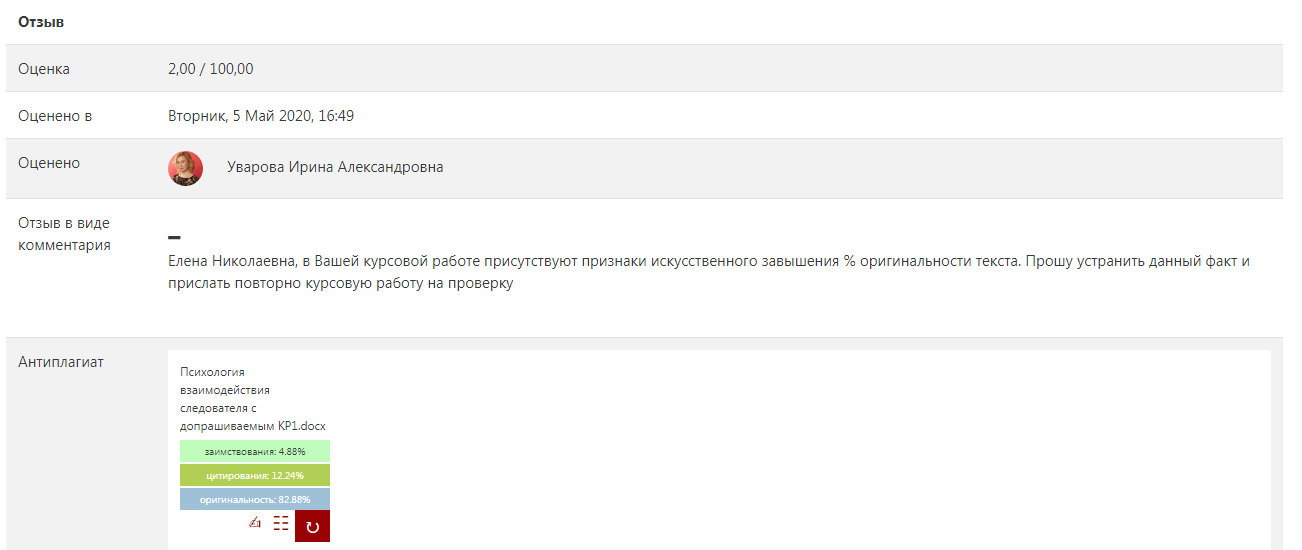1302x550 pixels.
Task: Open the Antiplagiat report list icon
Action: (x=281, y=523)
